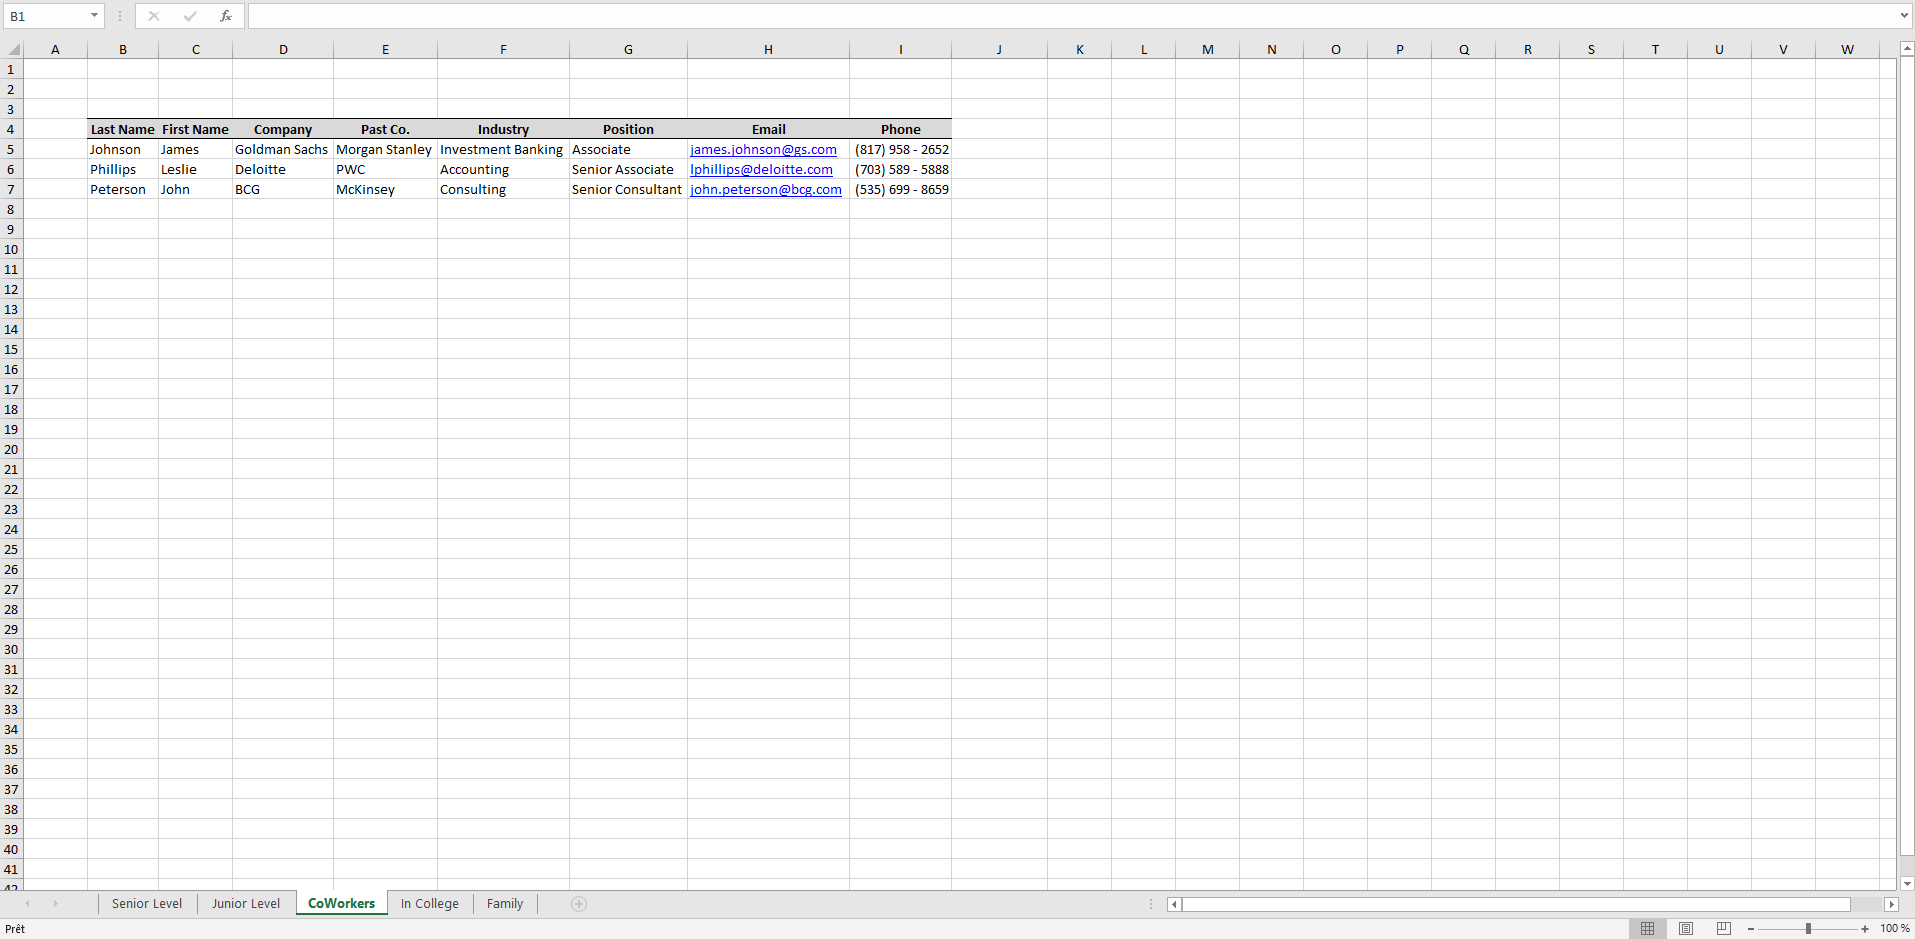
Task: Click the zoom out minus icon
Action: click(1751, 929)
